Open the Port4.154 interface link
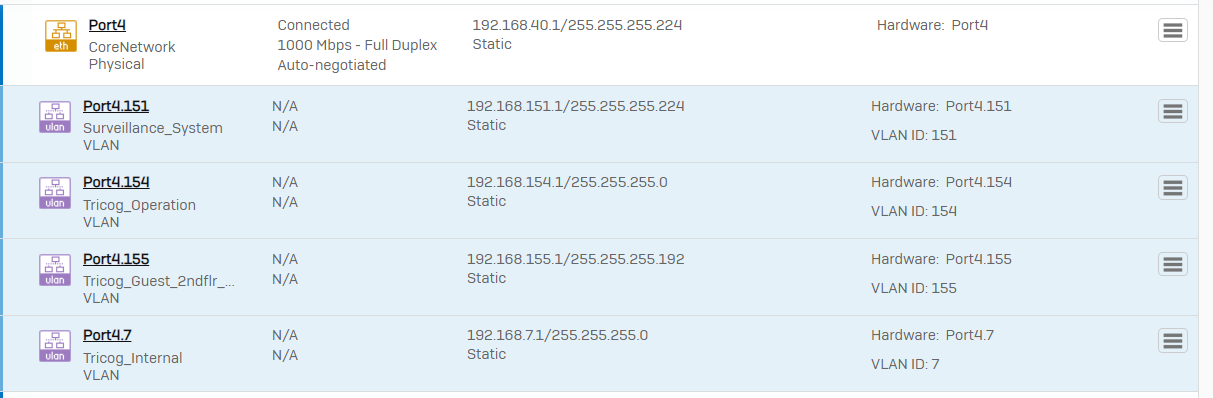The image size is (1213, 398). point(116,182)
